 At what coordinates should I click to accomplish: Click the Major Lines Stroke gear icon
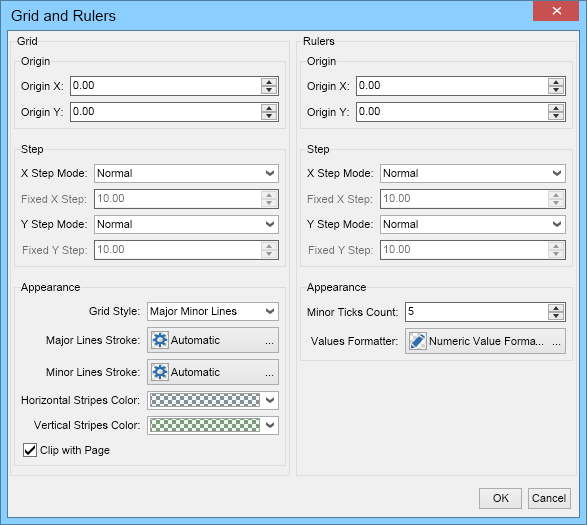[160, 340]
